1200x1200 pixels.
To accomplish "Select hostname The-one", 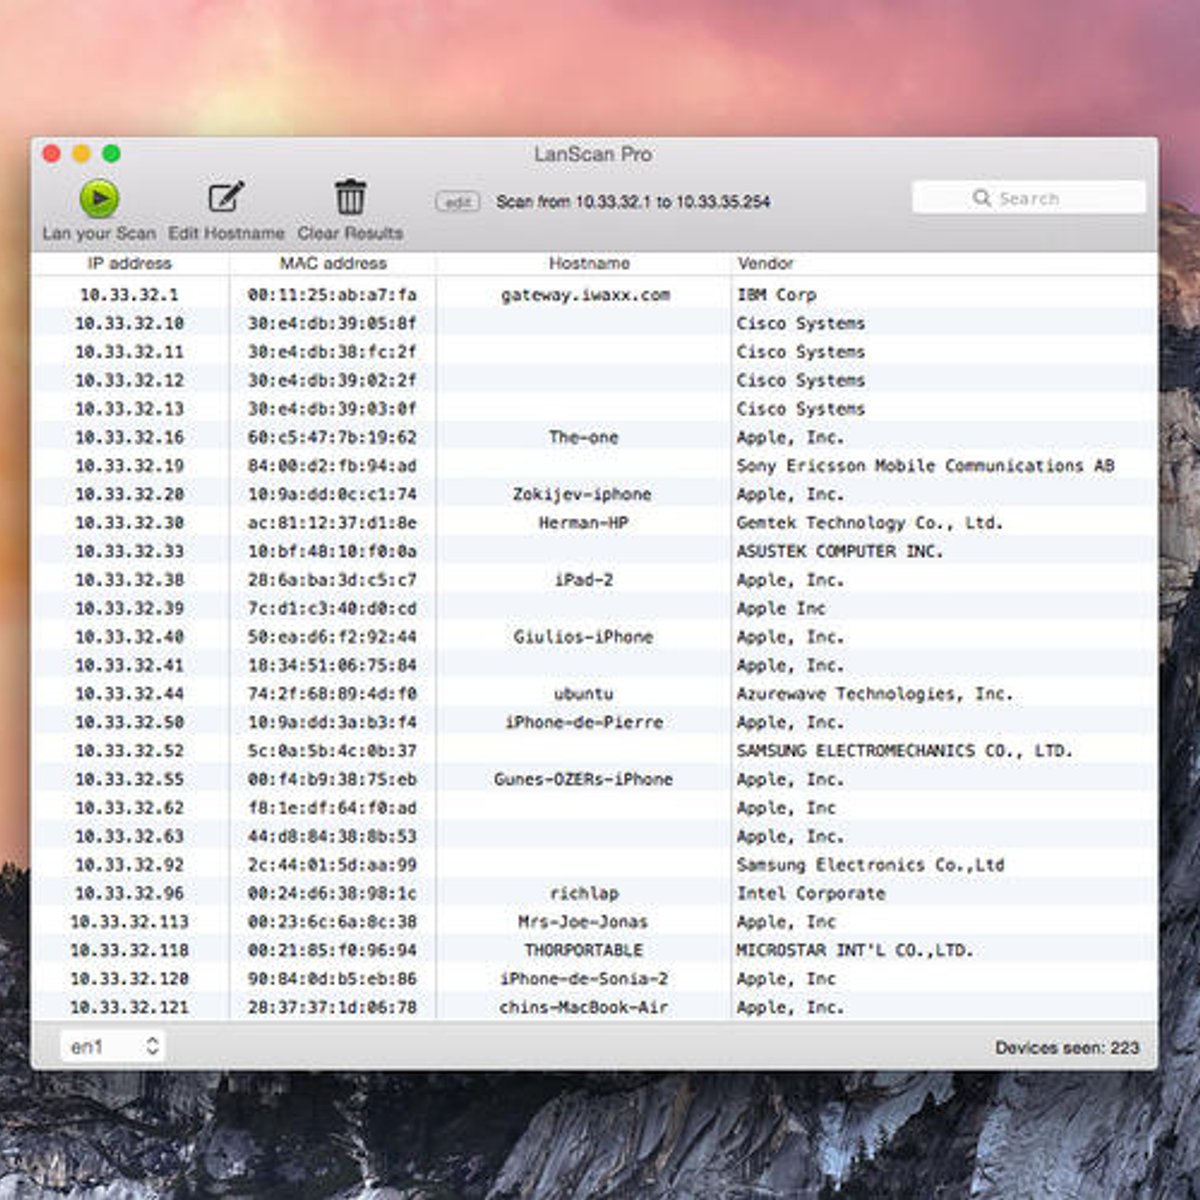I will click(x=584, y=438).
